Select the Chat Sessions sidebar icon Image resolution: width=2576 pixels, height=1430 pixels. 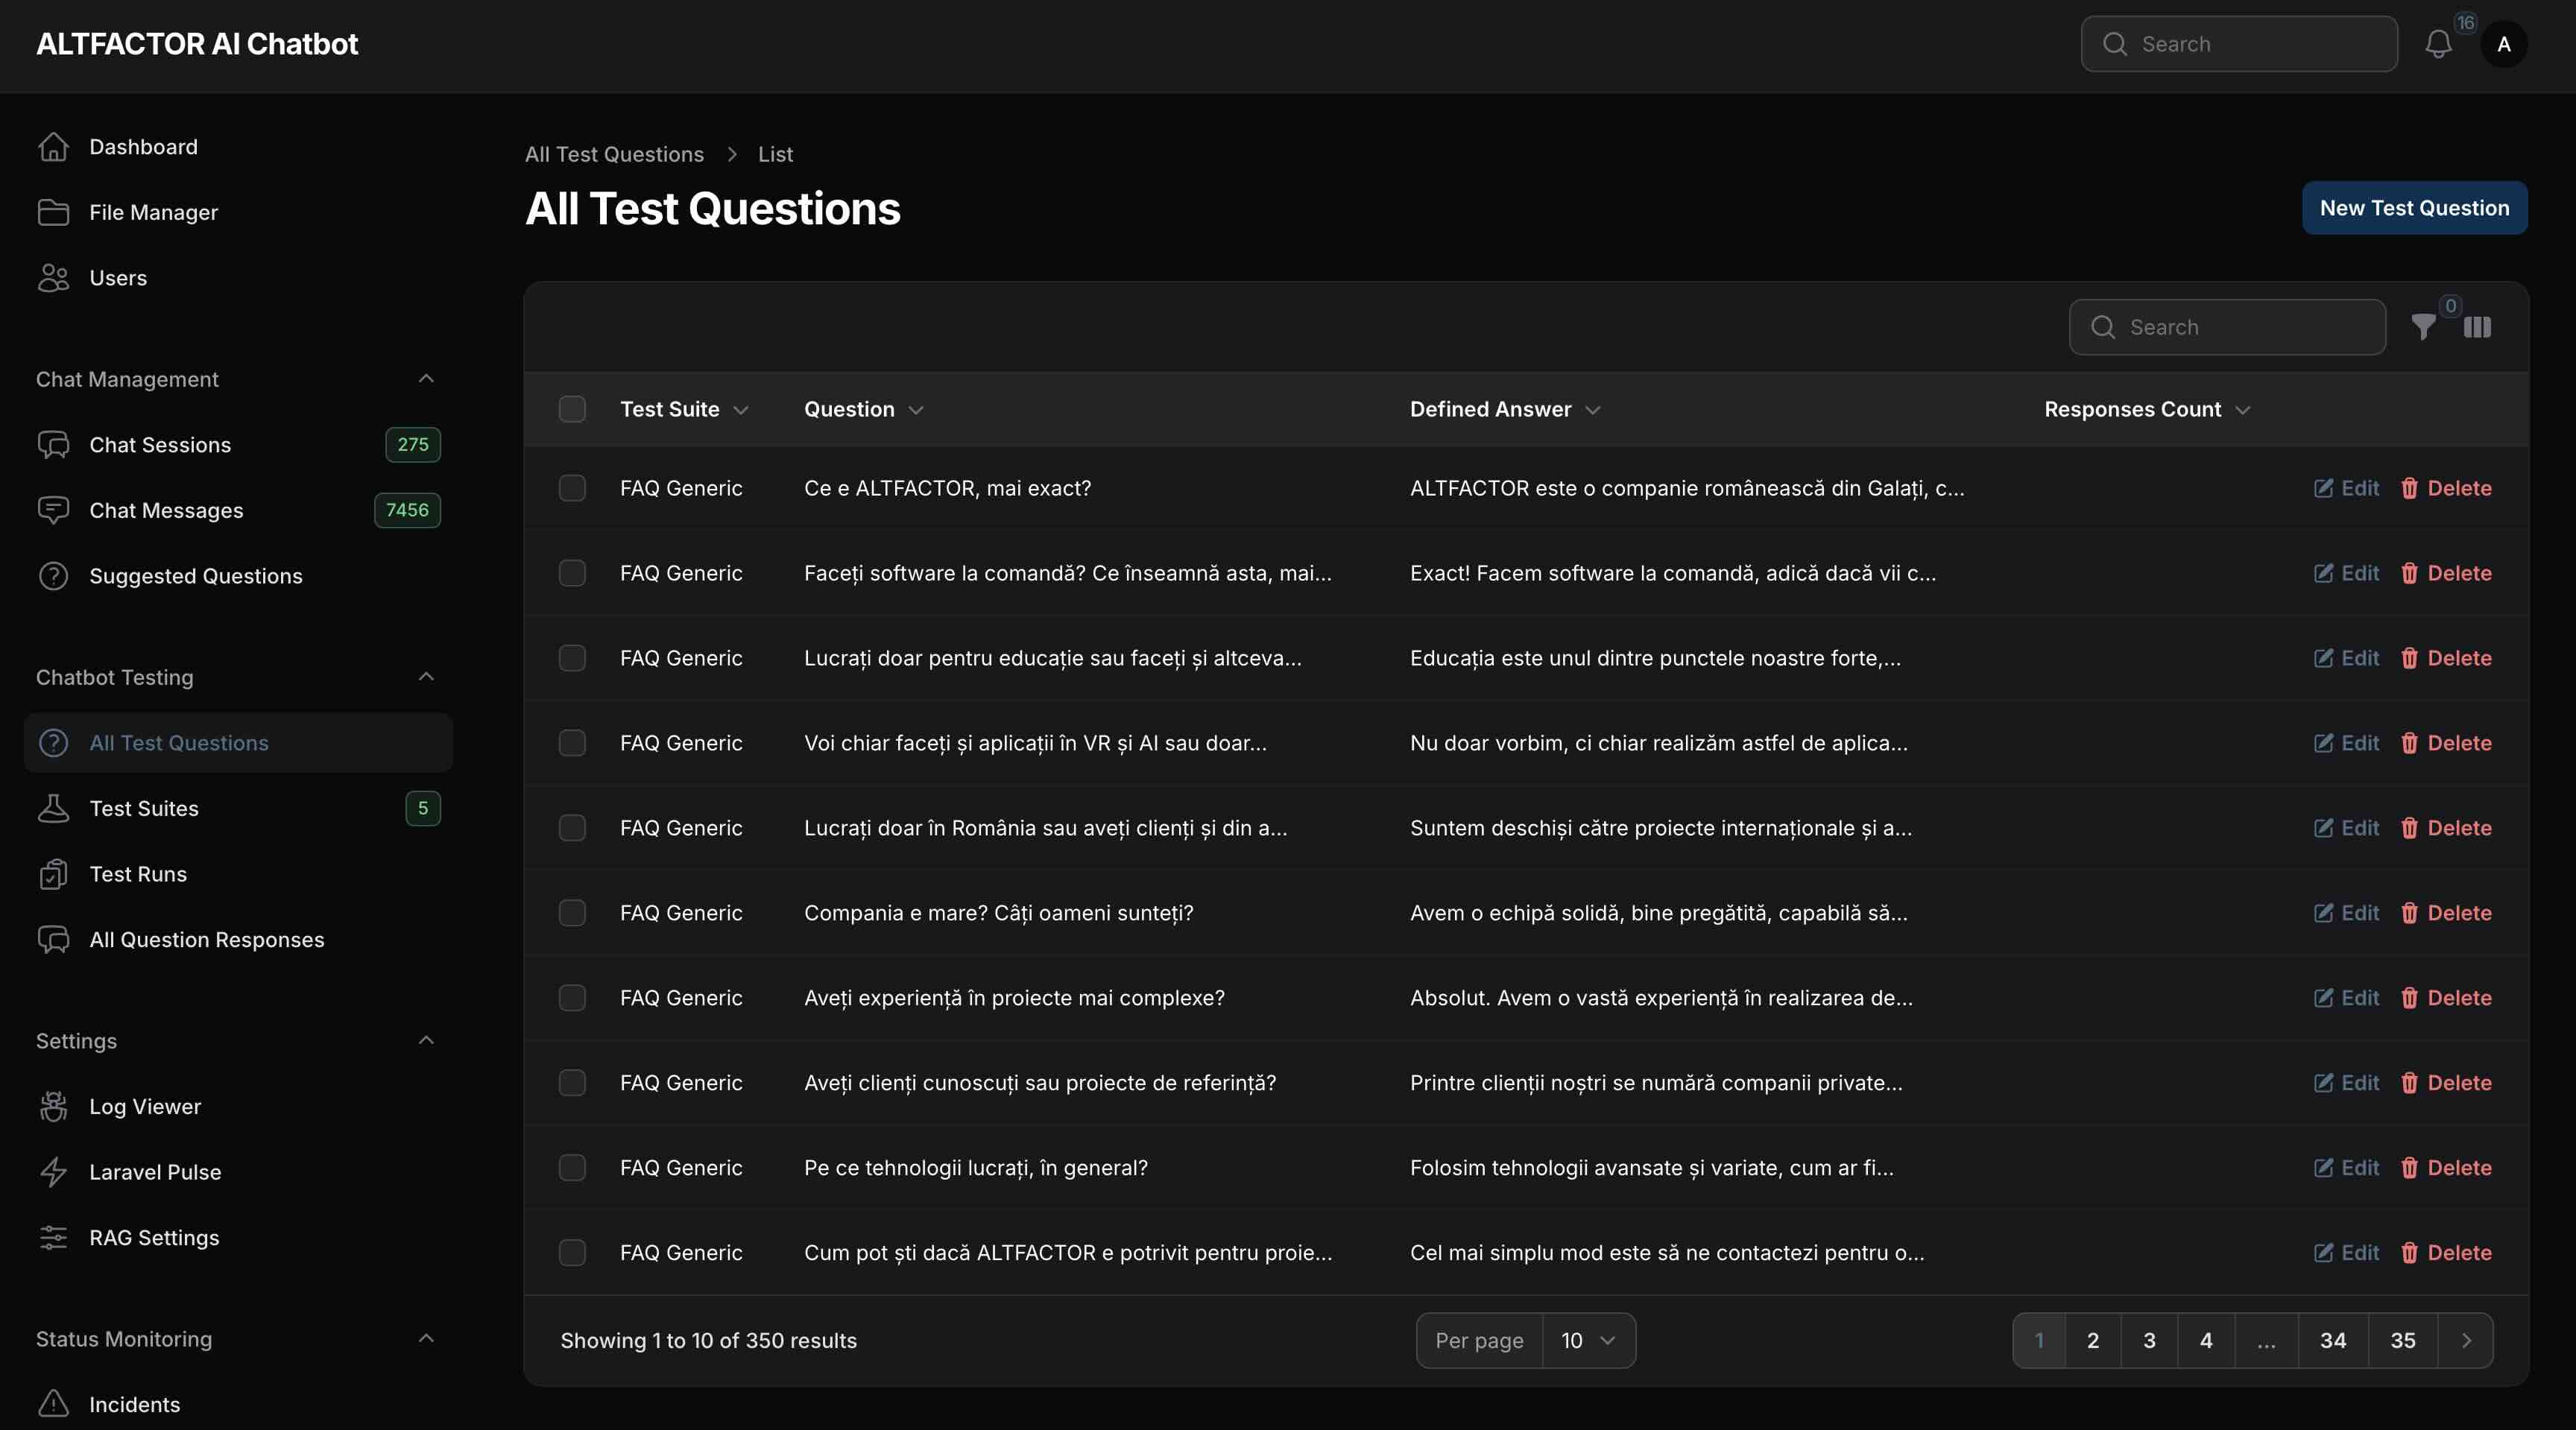pyautogui.click(x=54, y=445)
